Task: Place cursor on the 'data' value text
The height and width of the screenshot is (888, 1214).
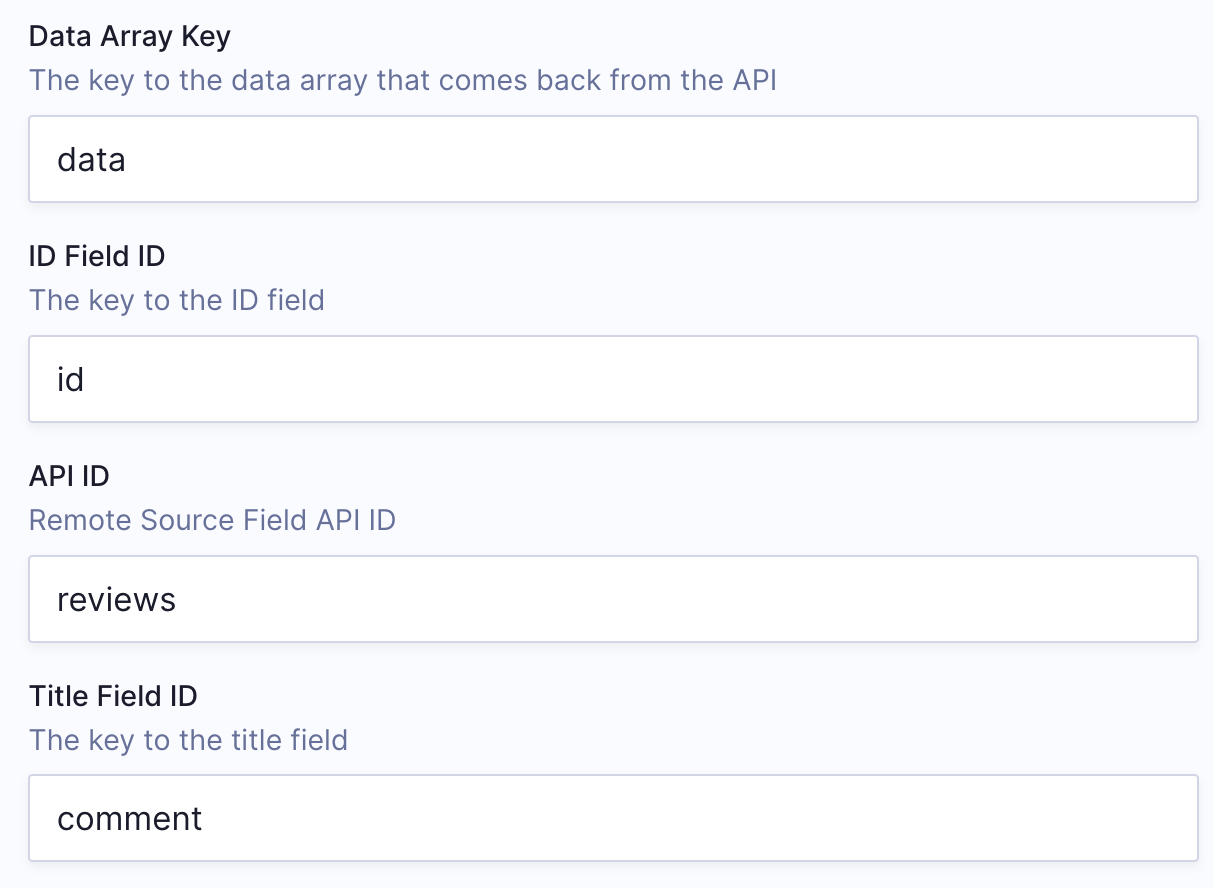Action: tap(91, 159)
